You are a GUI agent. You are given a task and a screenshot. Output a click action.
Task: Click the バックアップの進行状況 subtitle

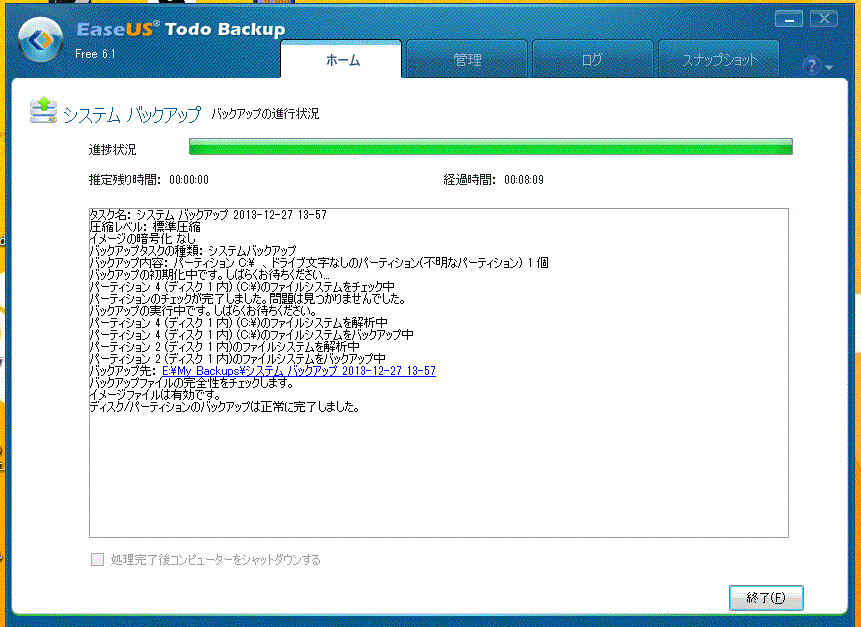(265, 114)
